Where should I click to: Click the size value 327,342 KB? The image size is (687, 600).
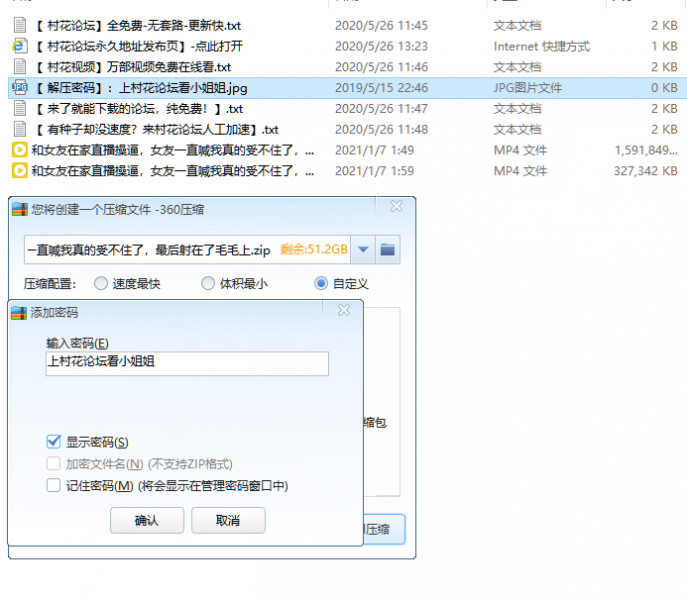645,171
